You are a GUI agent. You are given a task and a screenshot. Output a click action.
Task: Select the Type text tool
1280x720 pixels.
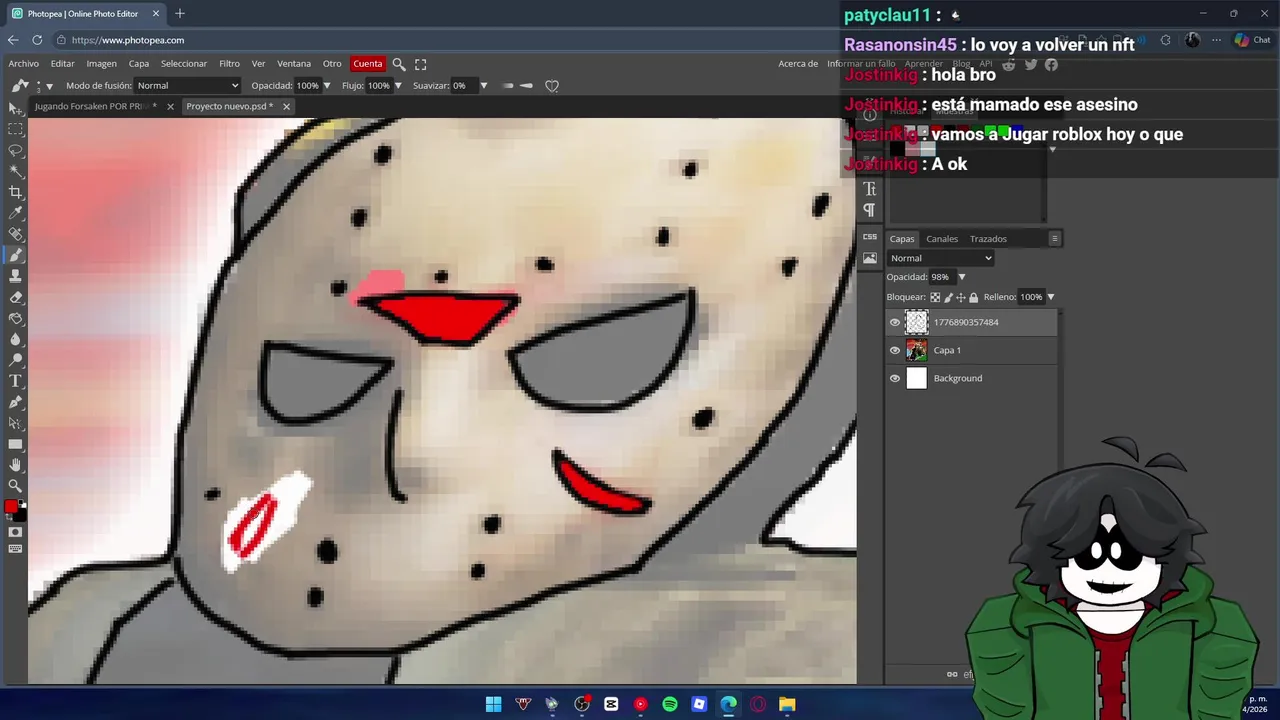click(x=15, y=381)
